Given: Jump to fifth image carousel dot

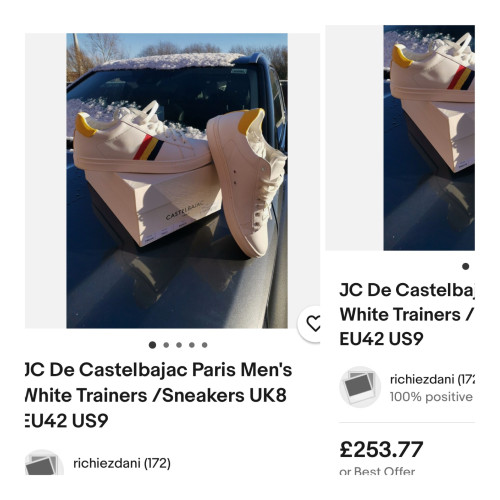Looking at the screenshot, I should click(x=205, y=345).
